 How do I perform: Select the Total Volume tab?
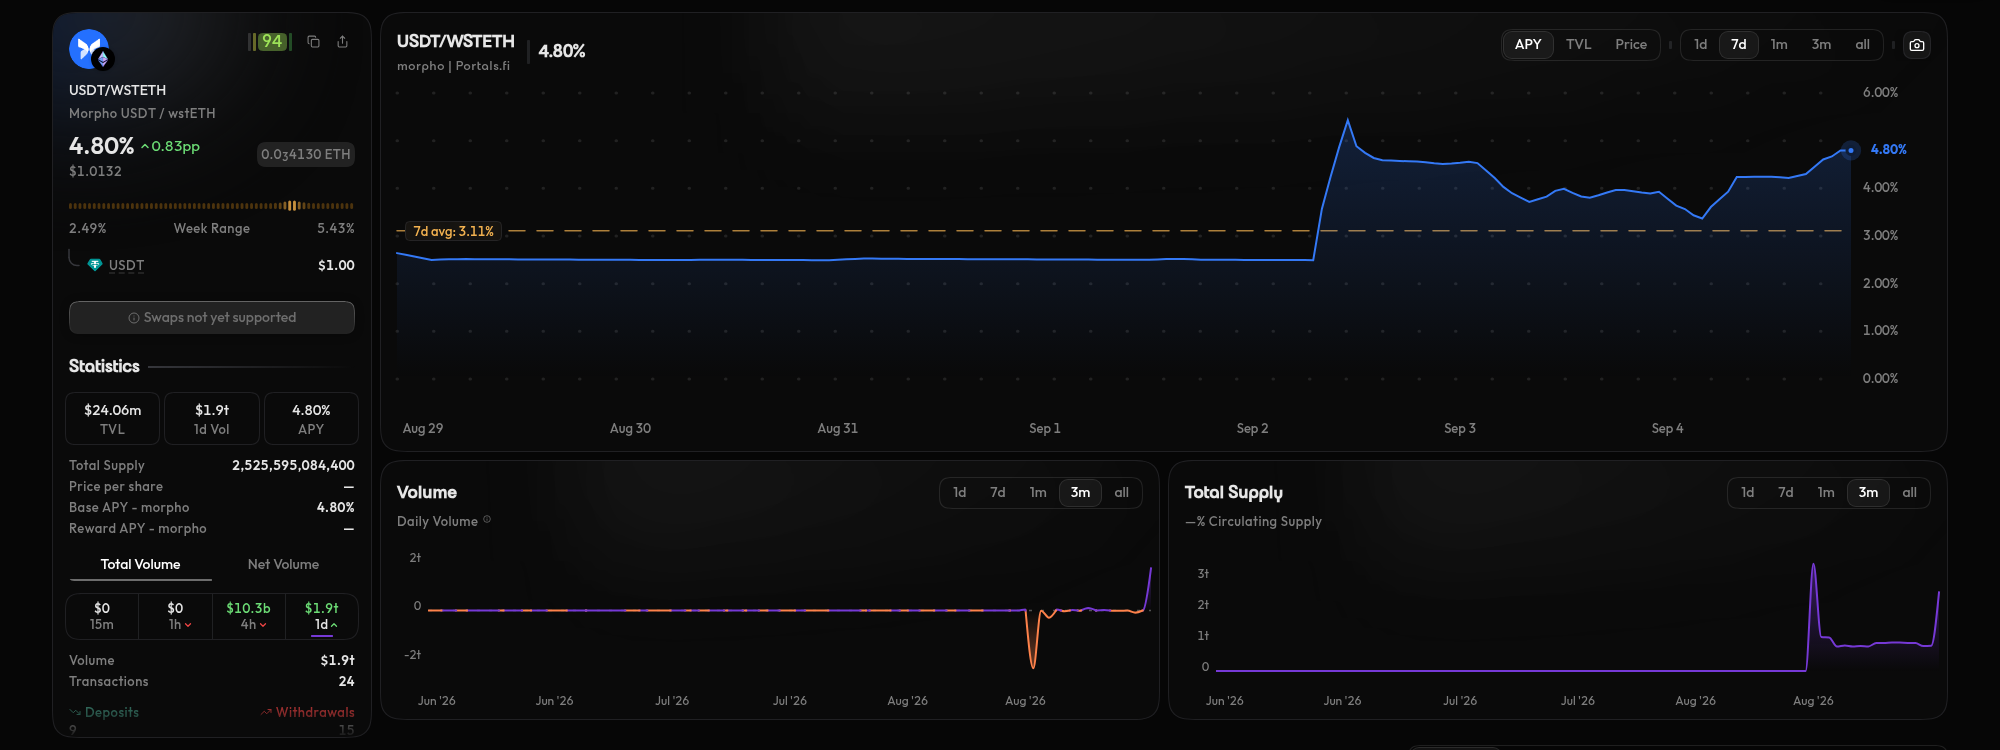pyautogui.click(x=140, y=565)
